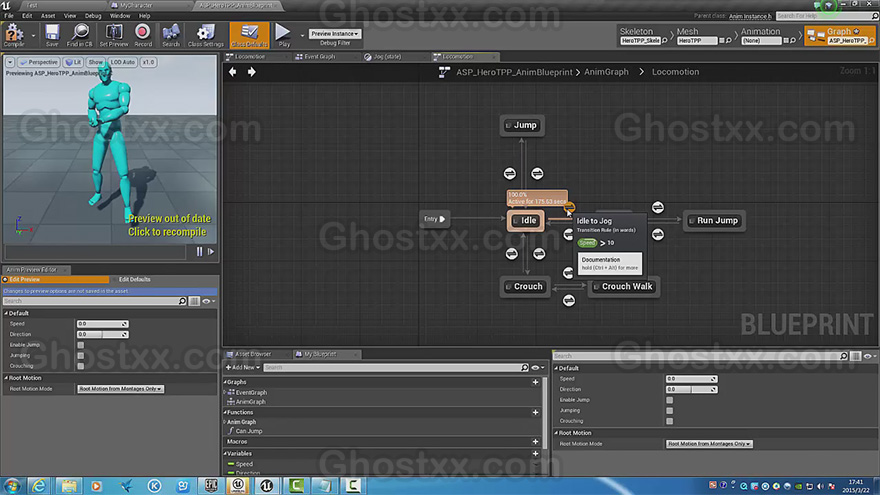Screen dimensions: 880x495
Task: Click the Skeleton asset search icon
Action: pos(664,40)
